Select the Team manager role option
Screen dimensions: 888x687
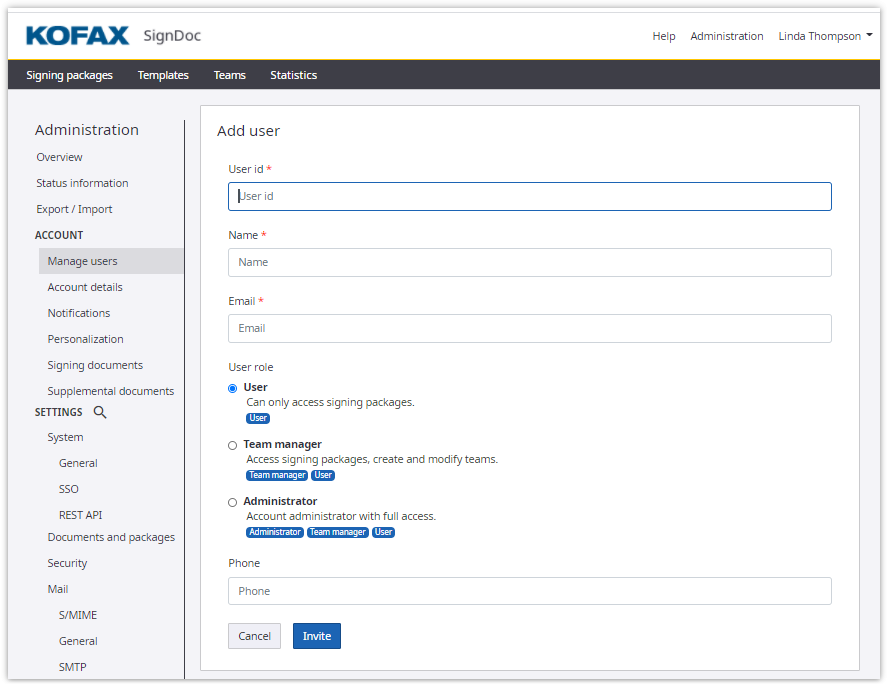[x=233, y=445]
